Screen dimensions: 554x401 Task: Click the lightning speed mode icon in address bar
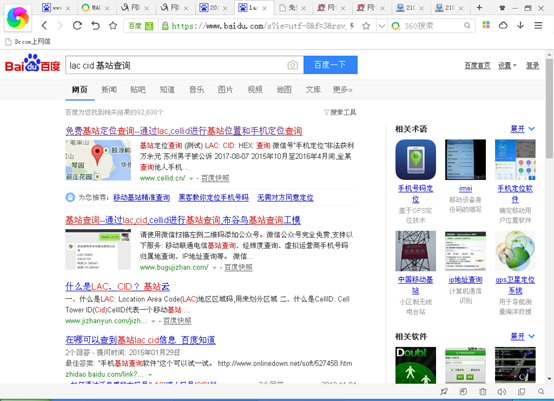point(352,25)
